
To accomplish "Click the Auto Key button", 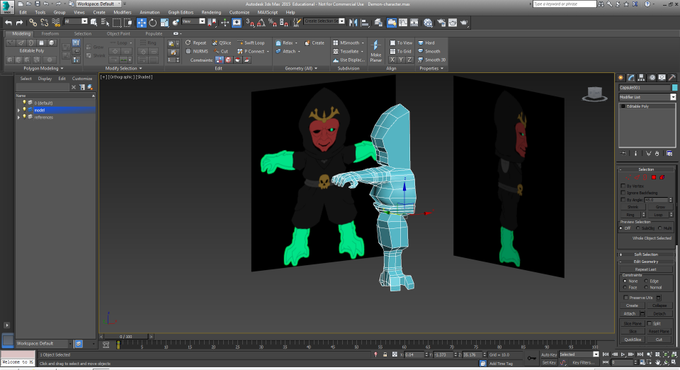I will 549,355.
